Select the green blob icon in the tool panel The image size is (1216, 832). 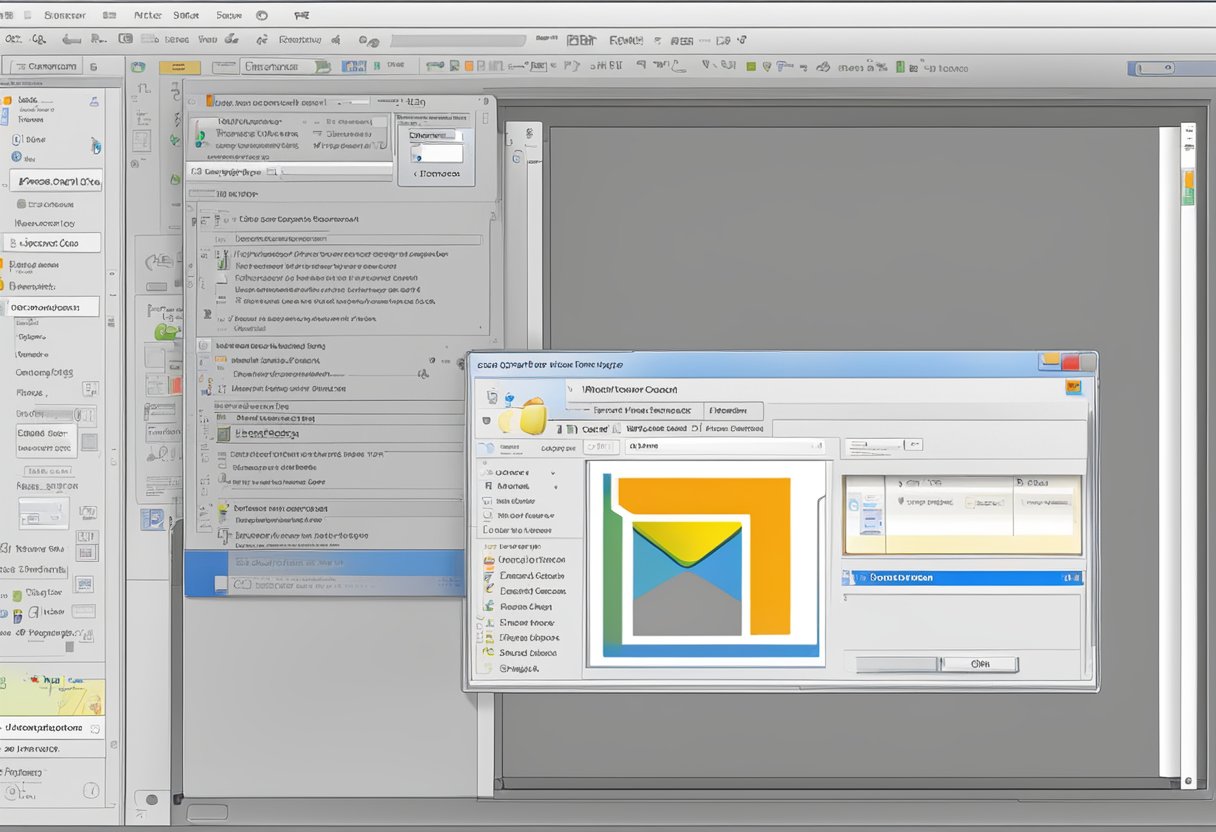click(166, 331)
